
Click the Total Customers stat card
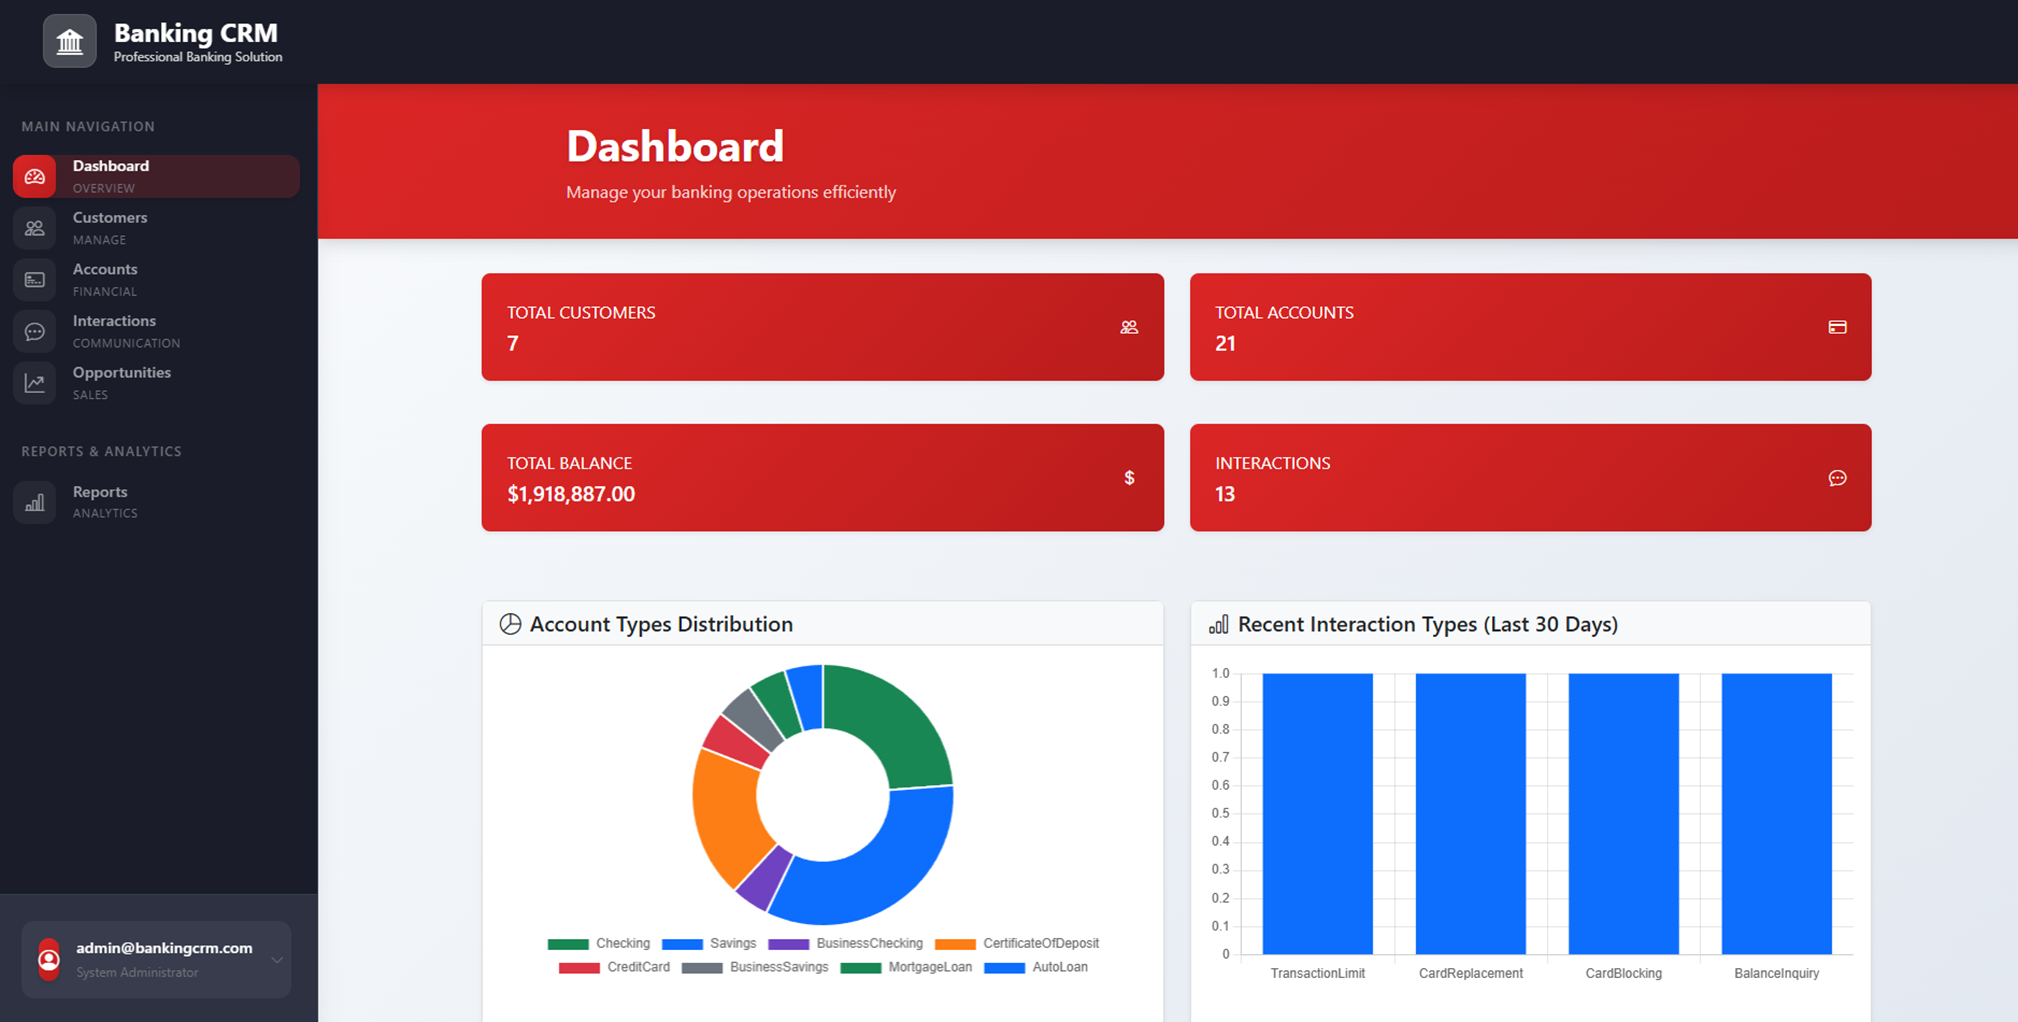pyautogui.click(x=822, y=327)
